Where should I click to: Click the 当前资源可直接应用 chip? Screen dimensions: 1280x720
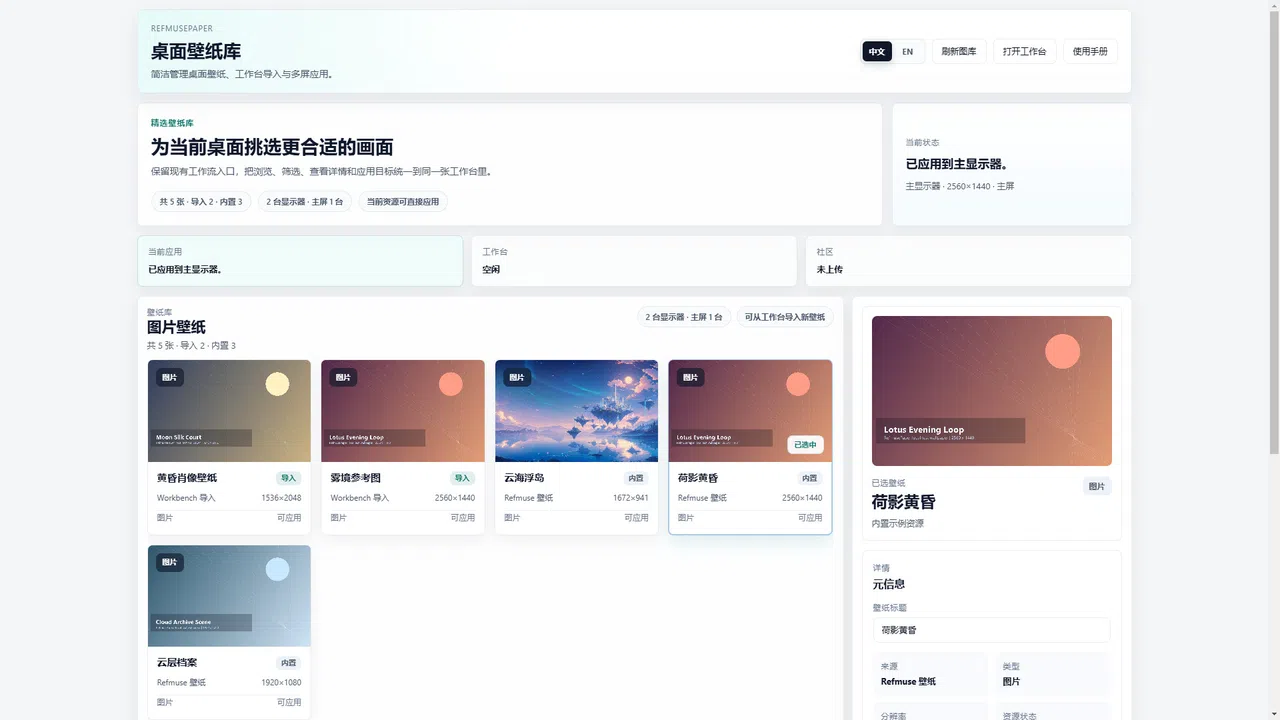(x=403, y=201)
